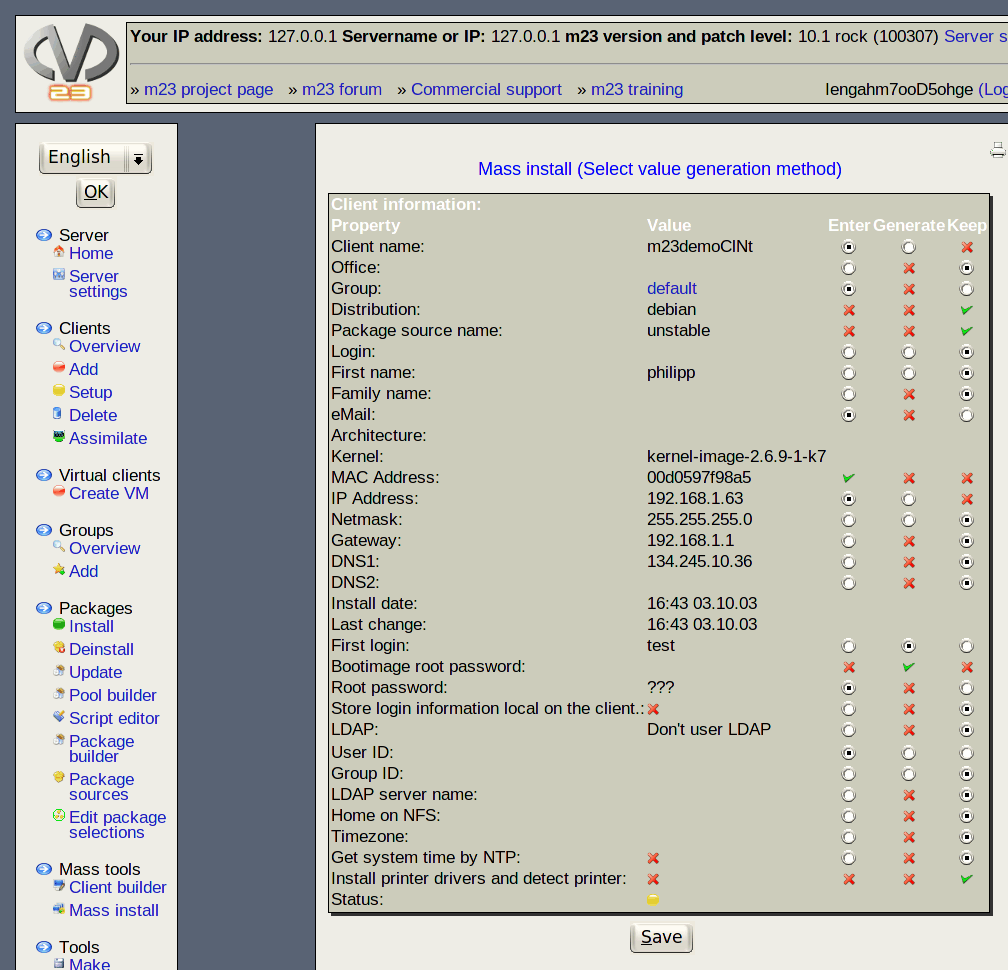Click the Assimilate icon under Clients

click(x=59, y=437)
